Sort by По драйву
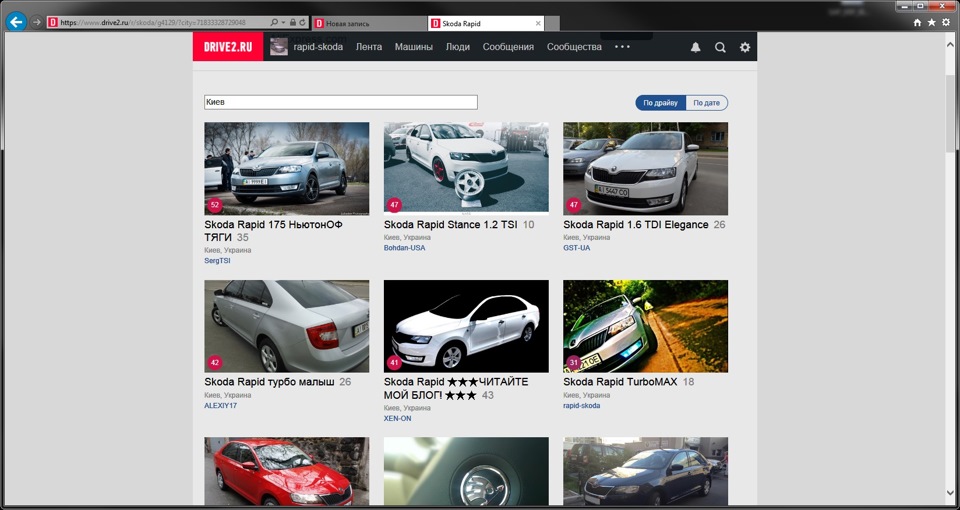 660,103
